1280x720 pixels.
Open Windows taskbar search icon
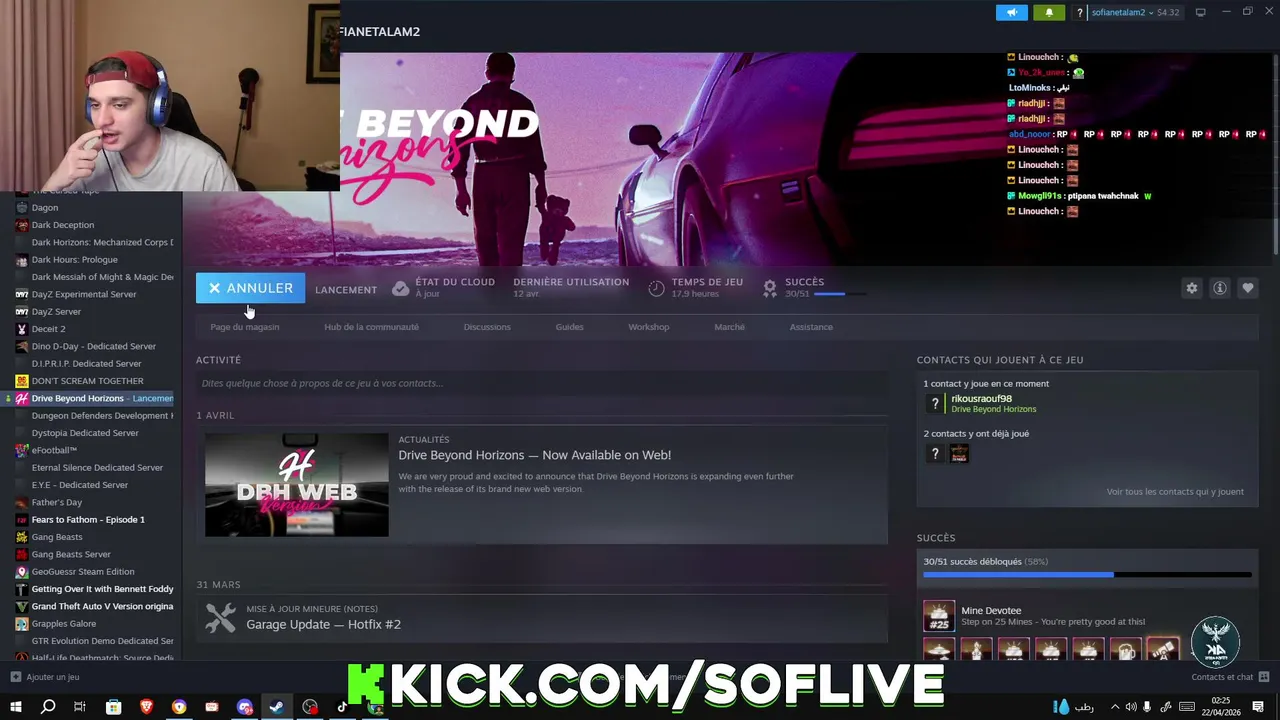48,707
